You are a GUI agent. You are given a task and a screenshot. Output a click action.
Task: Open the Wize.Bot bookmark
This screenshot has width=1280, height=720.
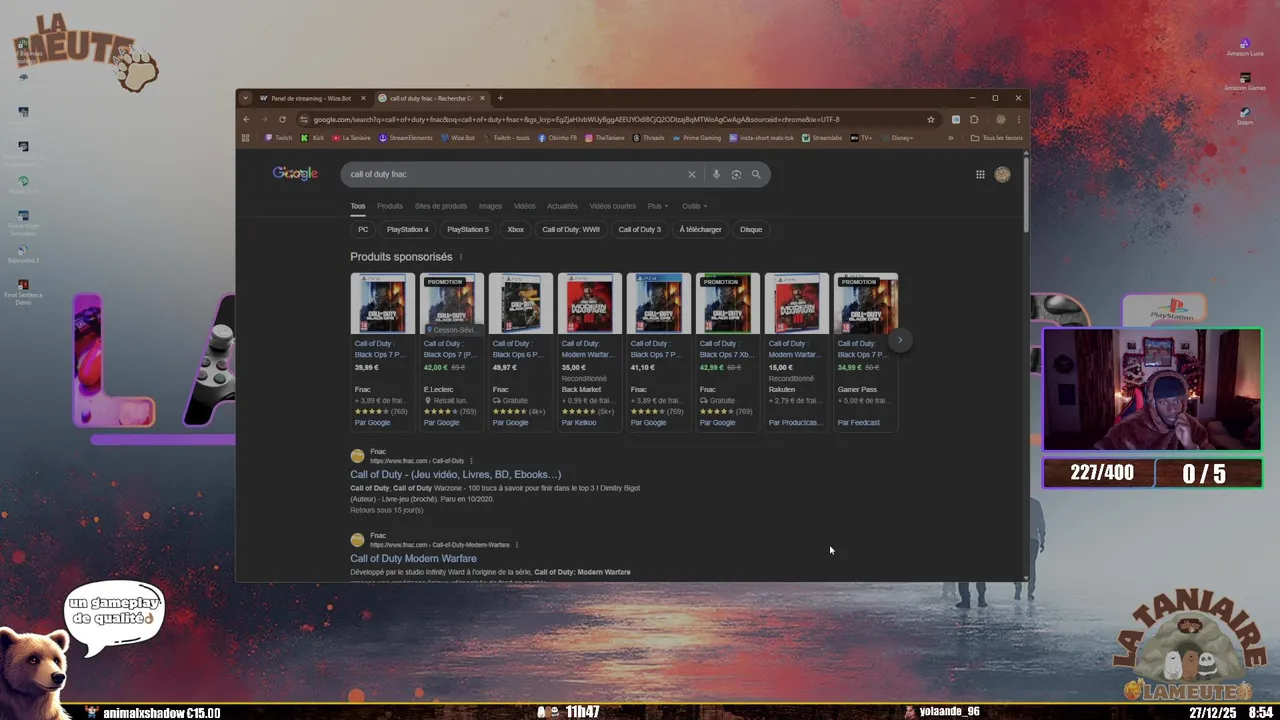pyautogui.click(x=458, y=138)
